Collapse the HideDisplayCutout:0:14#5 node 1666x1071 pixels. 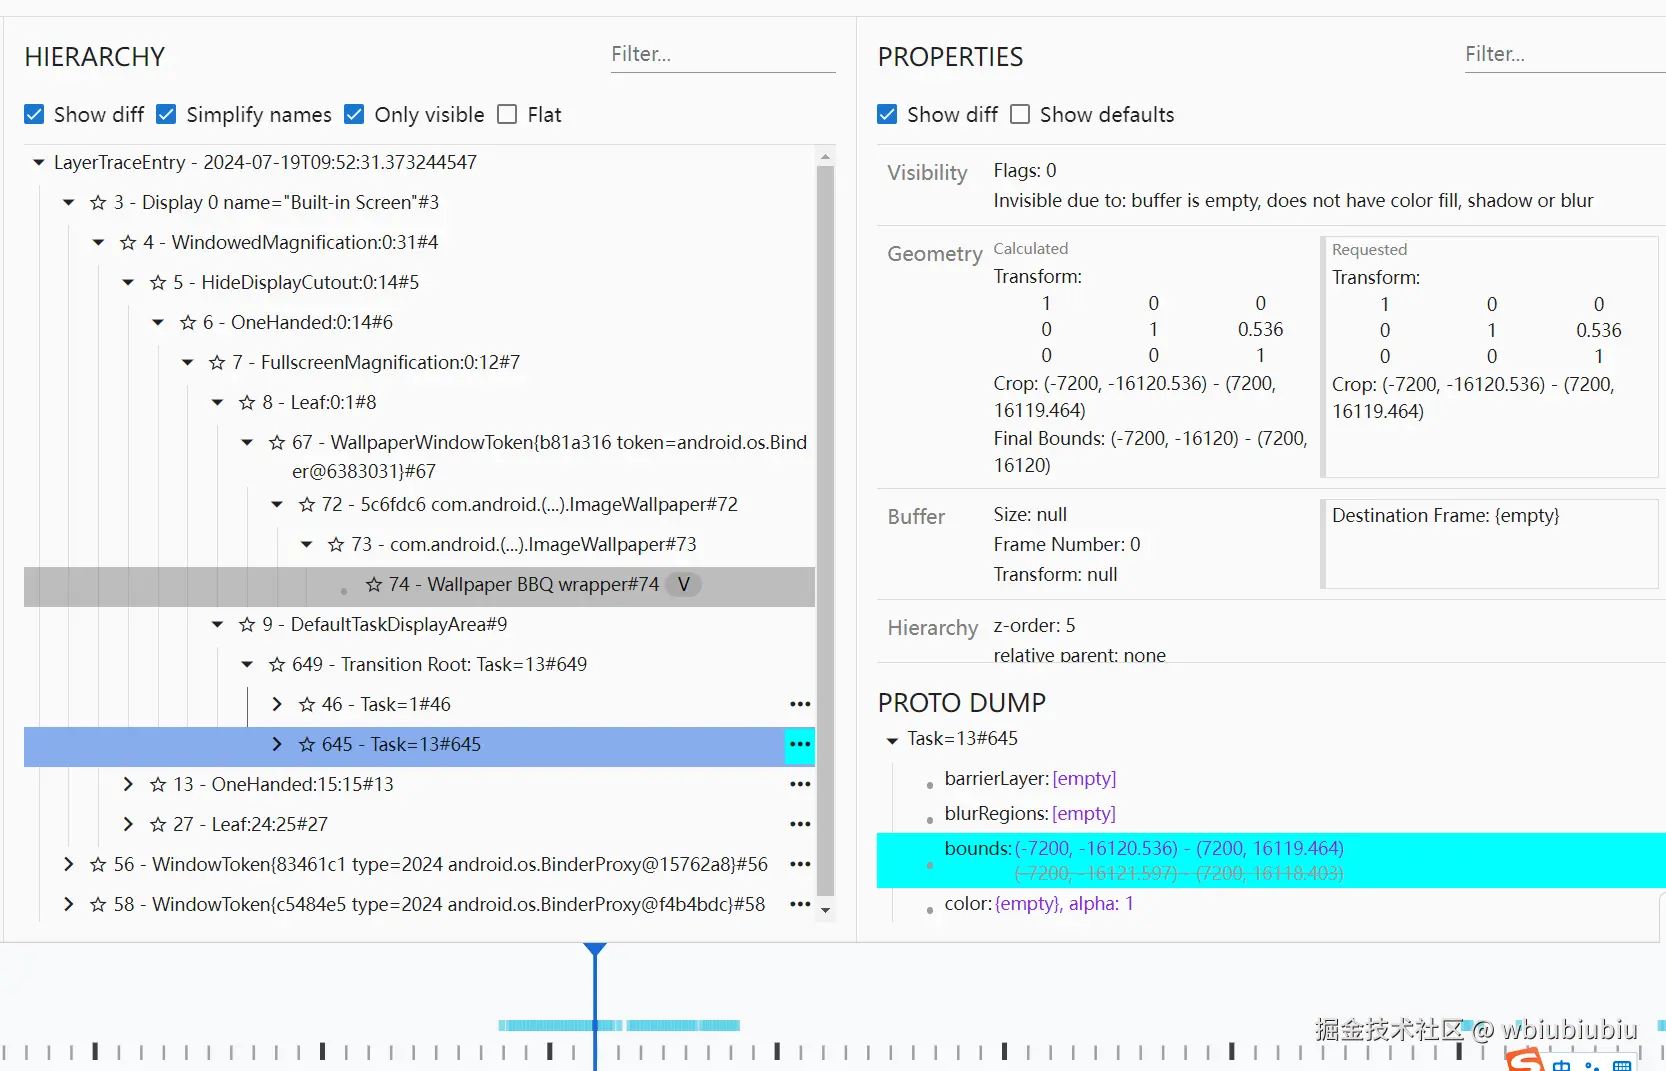(x=128, y=282)
